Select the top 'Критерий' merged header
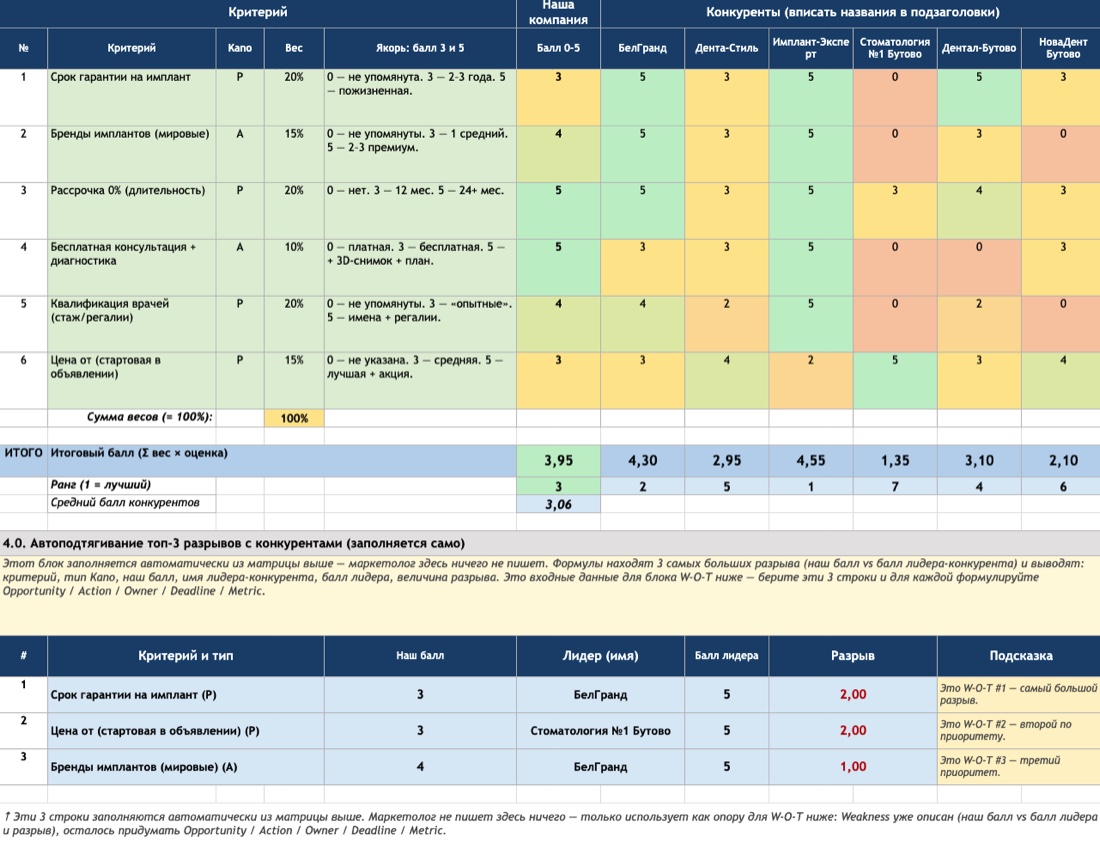Viewport: 1100px width, 843px height. (258, 13)
